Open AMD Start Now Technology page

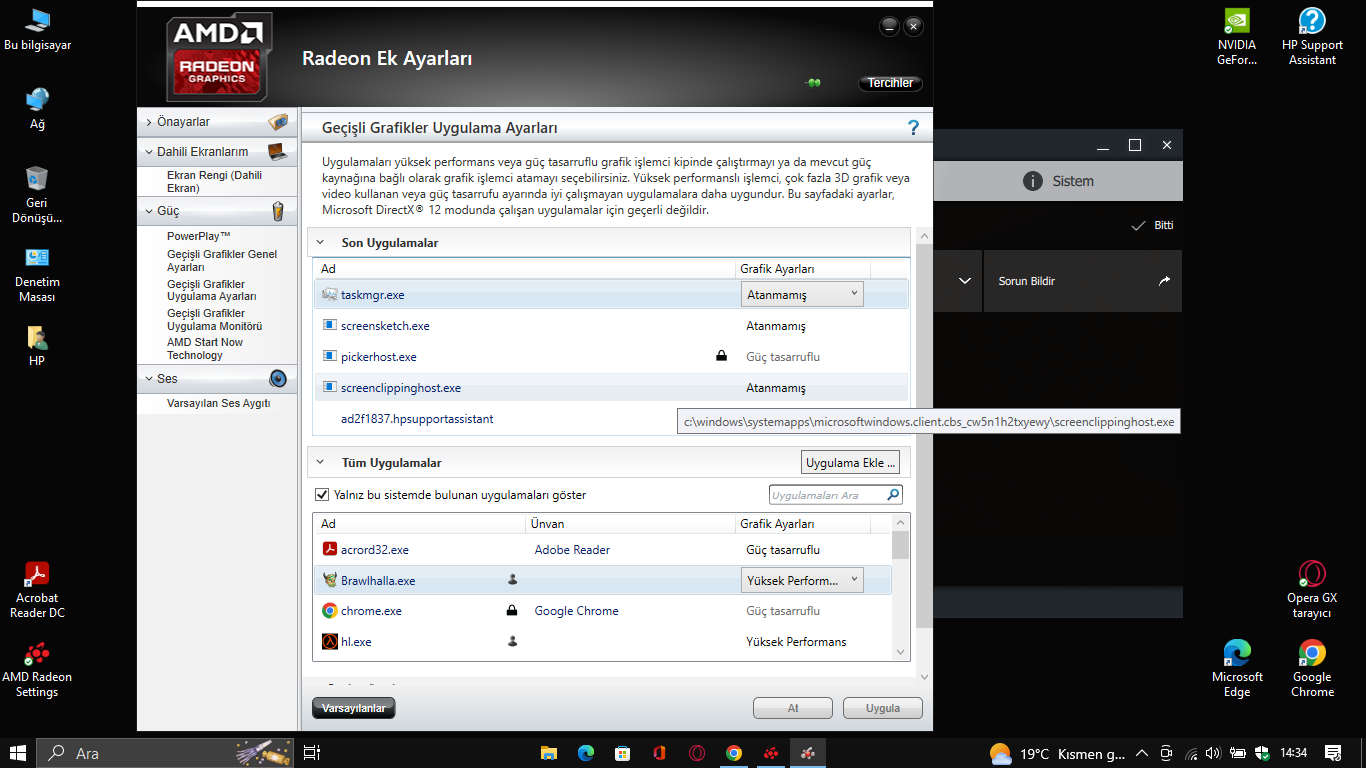pos(205,349)
